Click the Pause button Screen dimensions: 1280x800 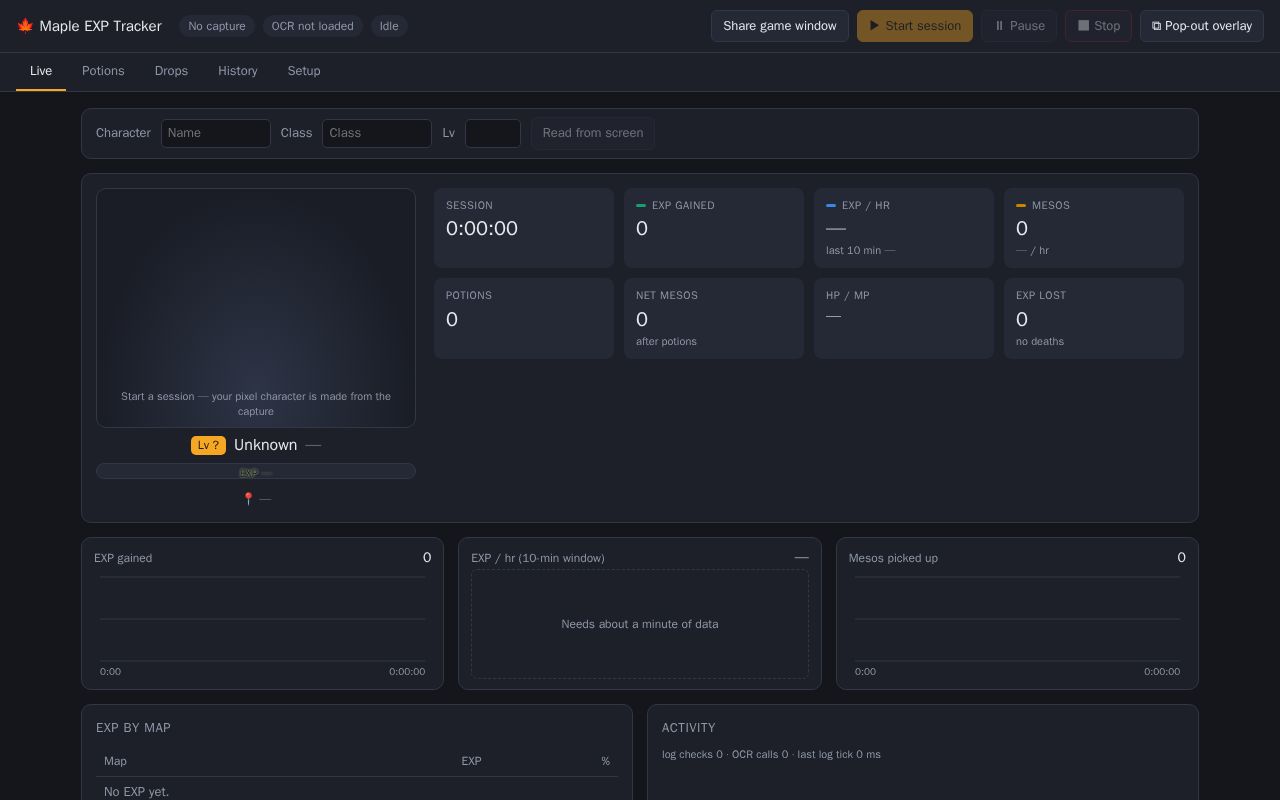[1019, 26]
